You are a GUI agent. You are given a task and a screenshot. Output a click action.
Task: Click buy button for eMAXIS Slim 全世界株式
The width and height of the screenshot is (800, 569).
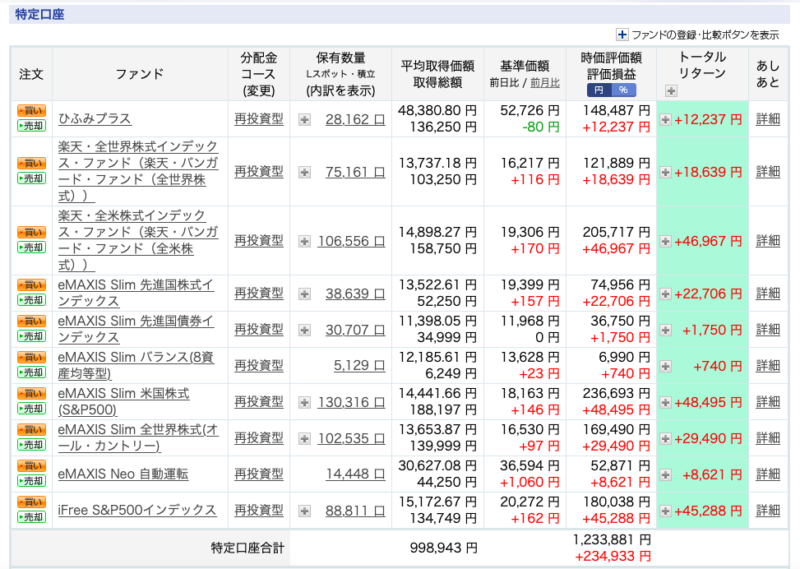32,430
